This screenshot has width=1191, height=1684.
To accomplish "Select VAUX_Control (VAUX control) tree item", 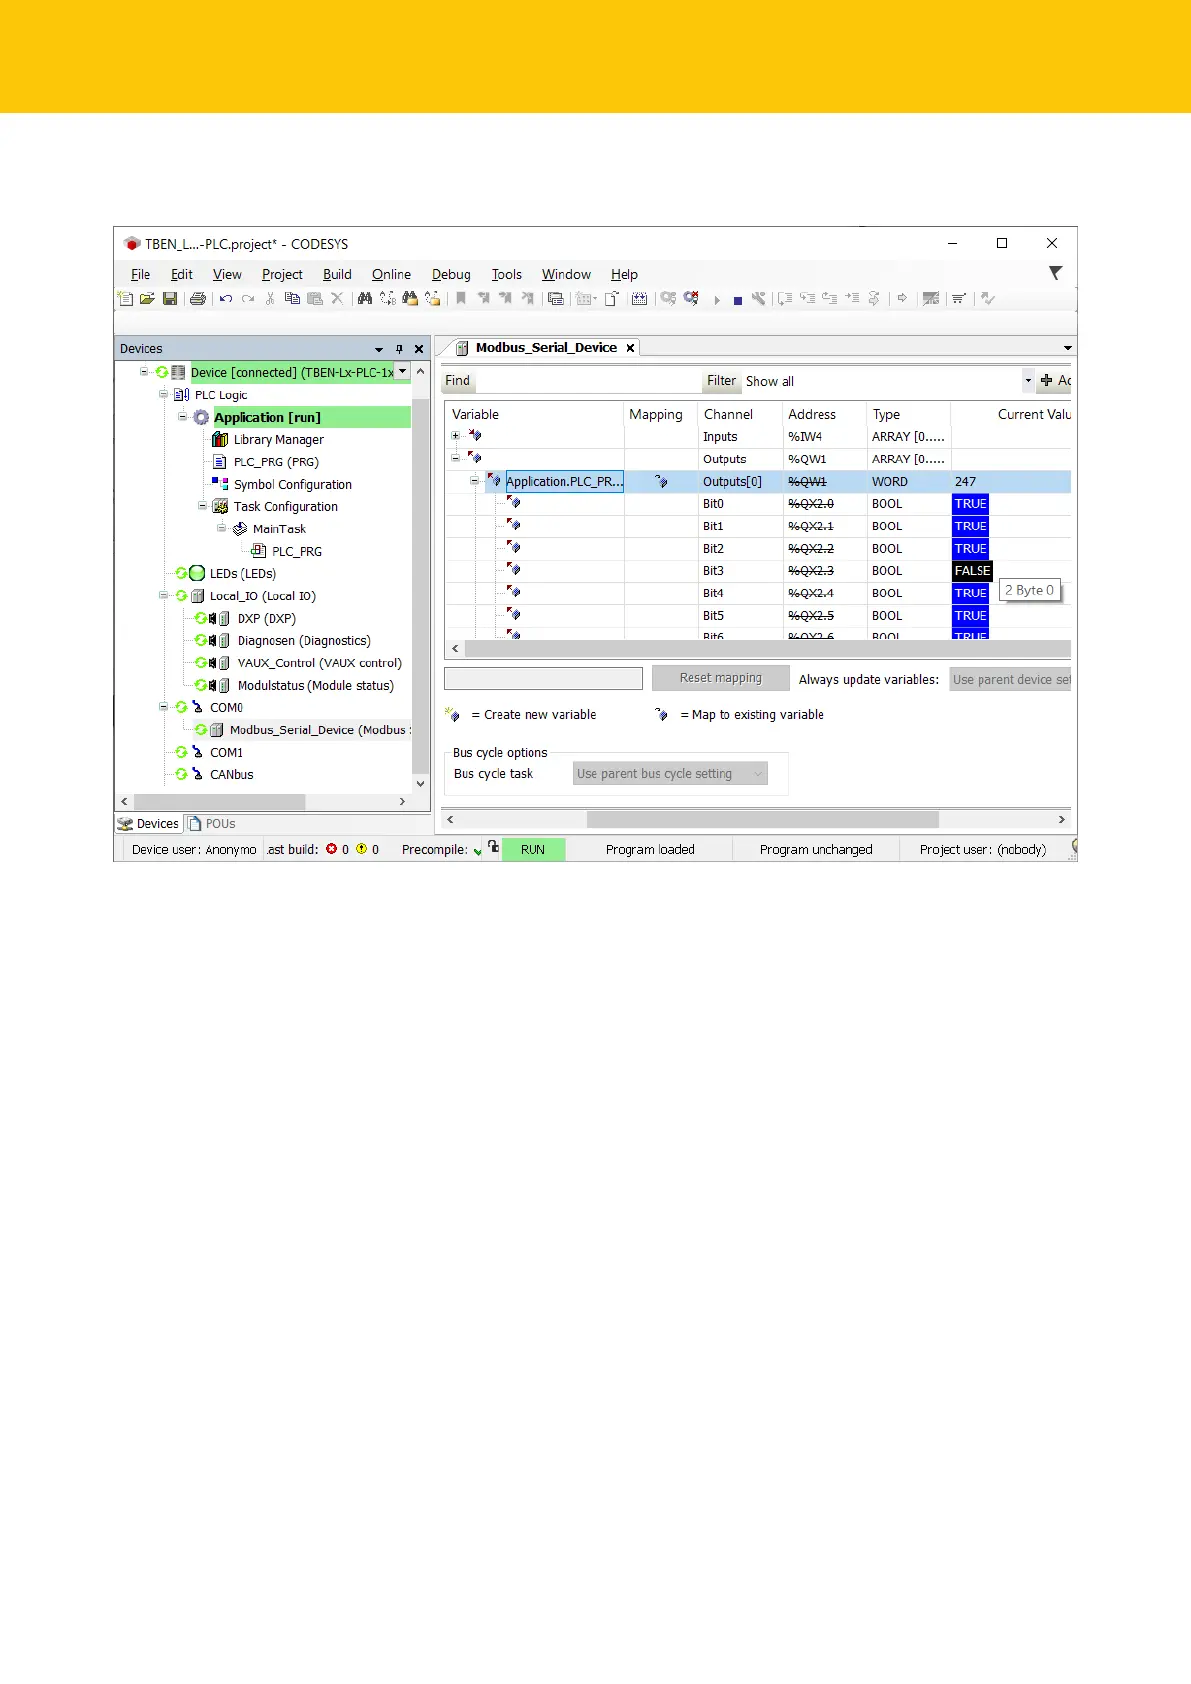I will tap(320, 663).
